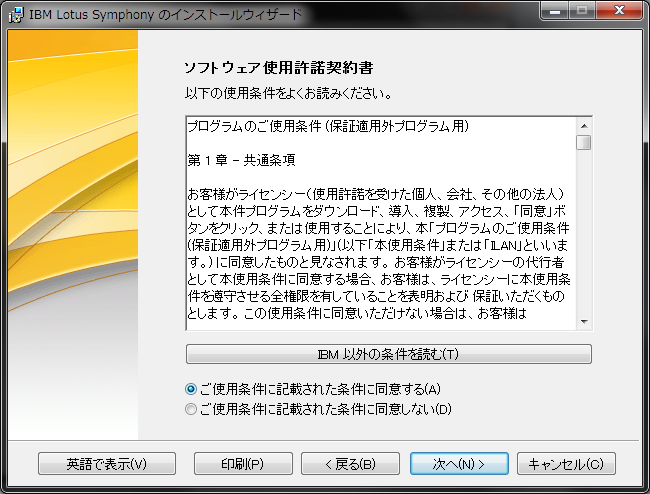This screenshot has width=650, height=494.
Task: Click the text 第 1 章 - 共通条項
Action: click(x=241, y=160)
